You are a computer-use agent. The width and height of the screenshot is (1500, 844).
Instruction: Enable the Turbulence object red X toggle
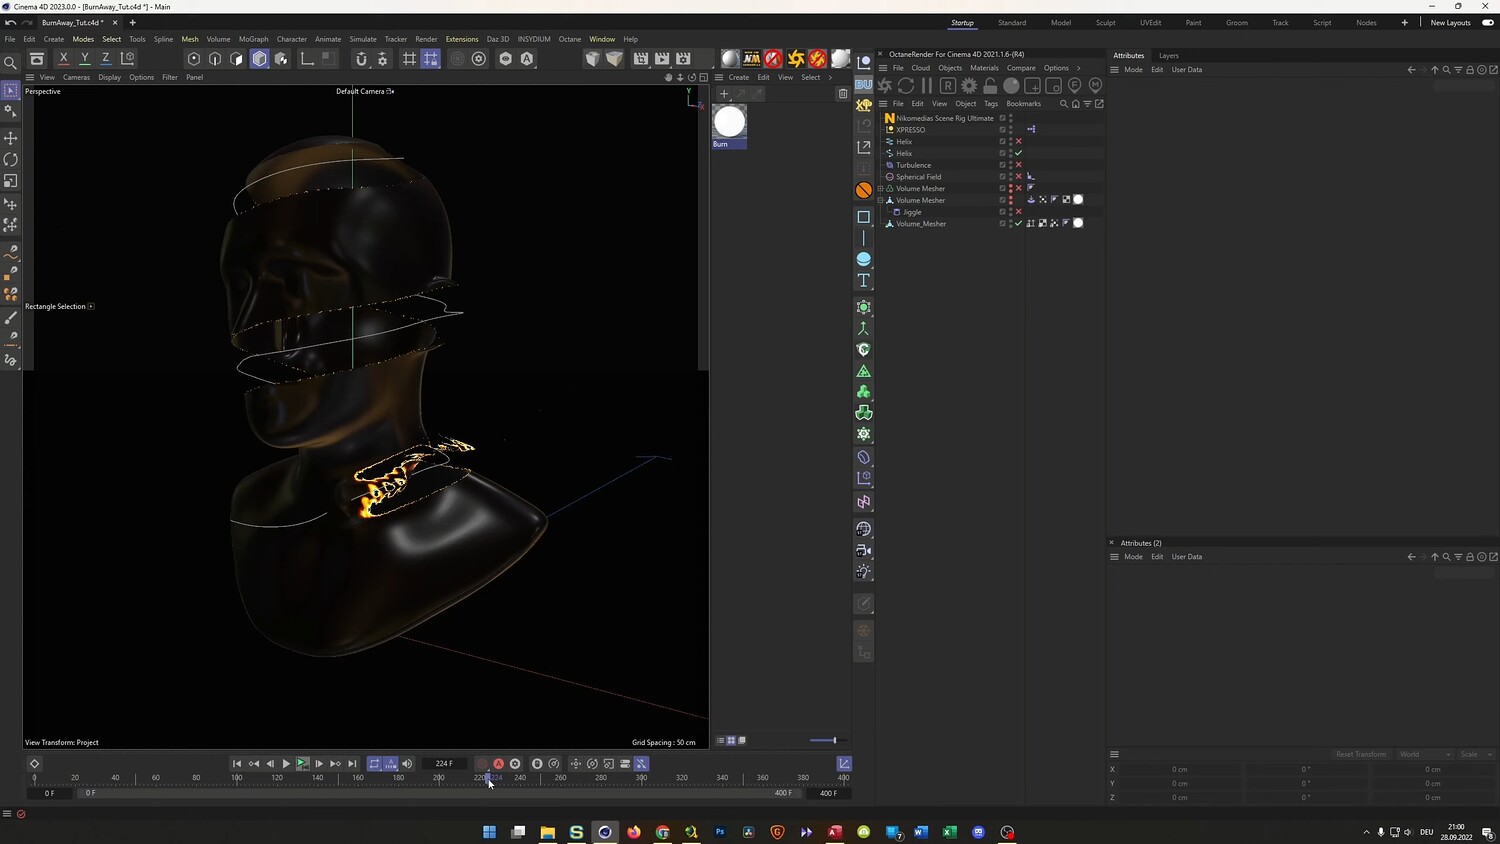pos(1019,165)
